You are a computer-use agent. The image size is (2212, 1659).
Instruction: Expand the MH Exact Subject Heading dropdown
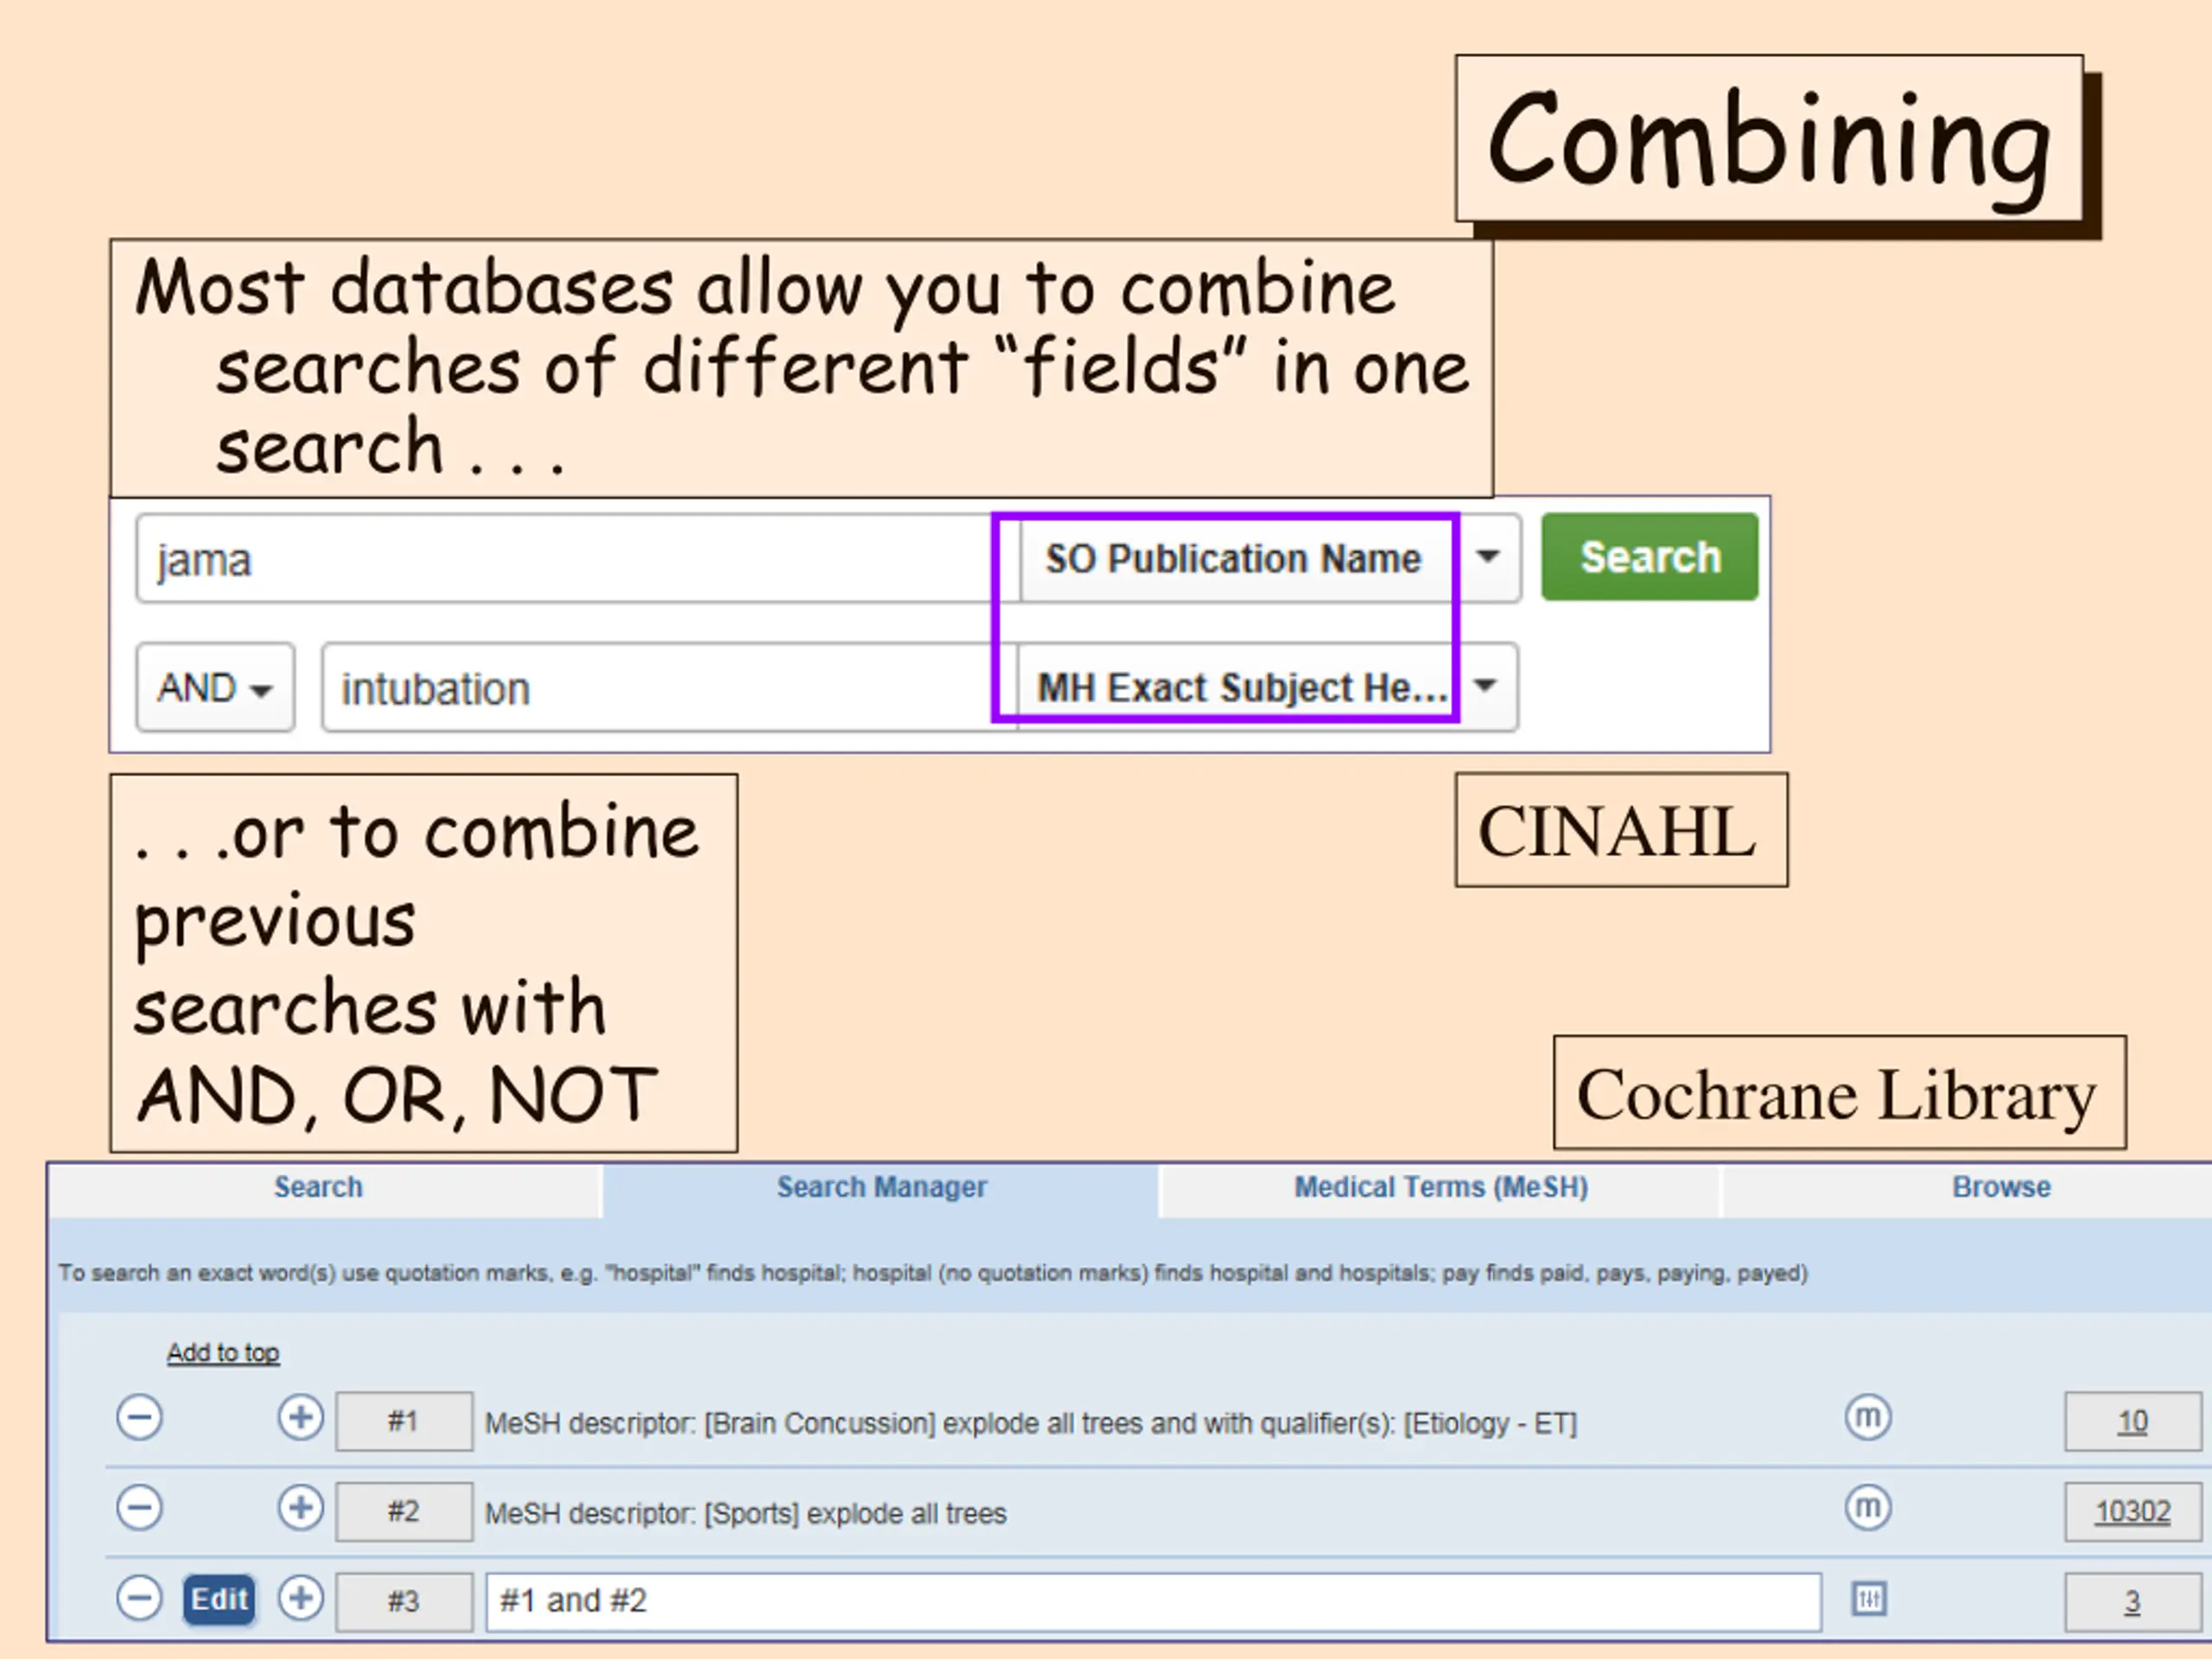[1485, 687]
